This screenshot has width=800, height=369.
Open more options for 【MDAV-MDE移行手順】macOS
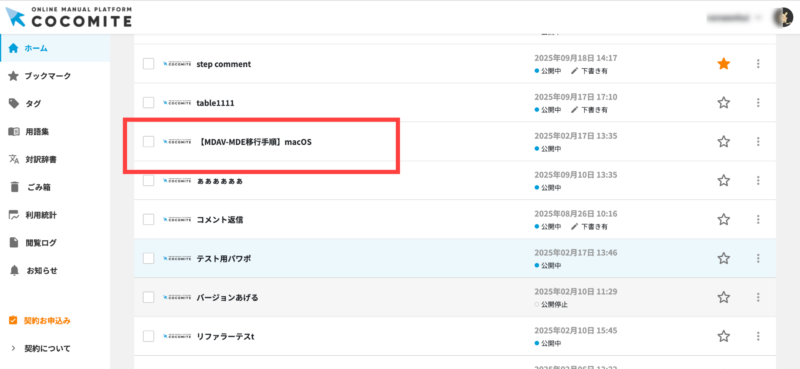tap(758, 141)
